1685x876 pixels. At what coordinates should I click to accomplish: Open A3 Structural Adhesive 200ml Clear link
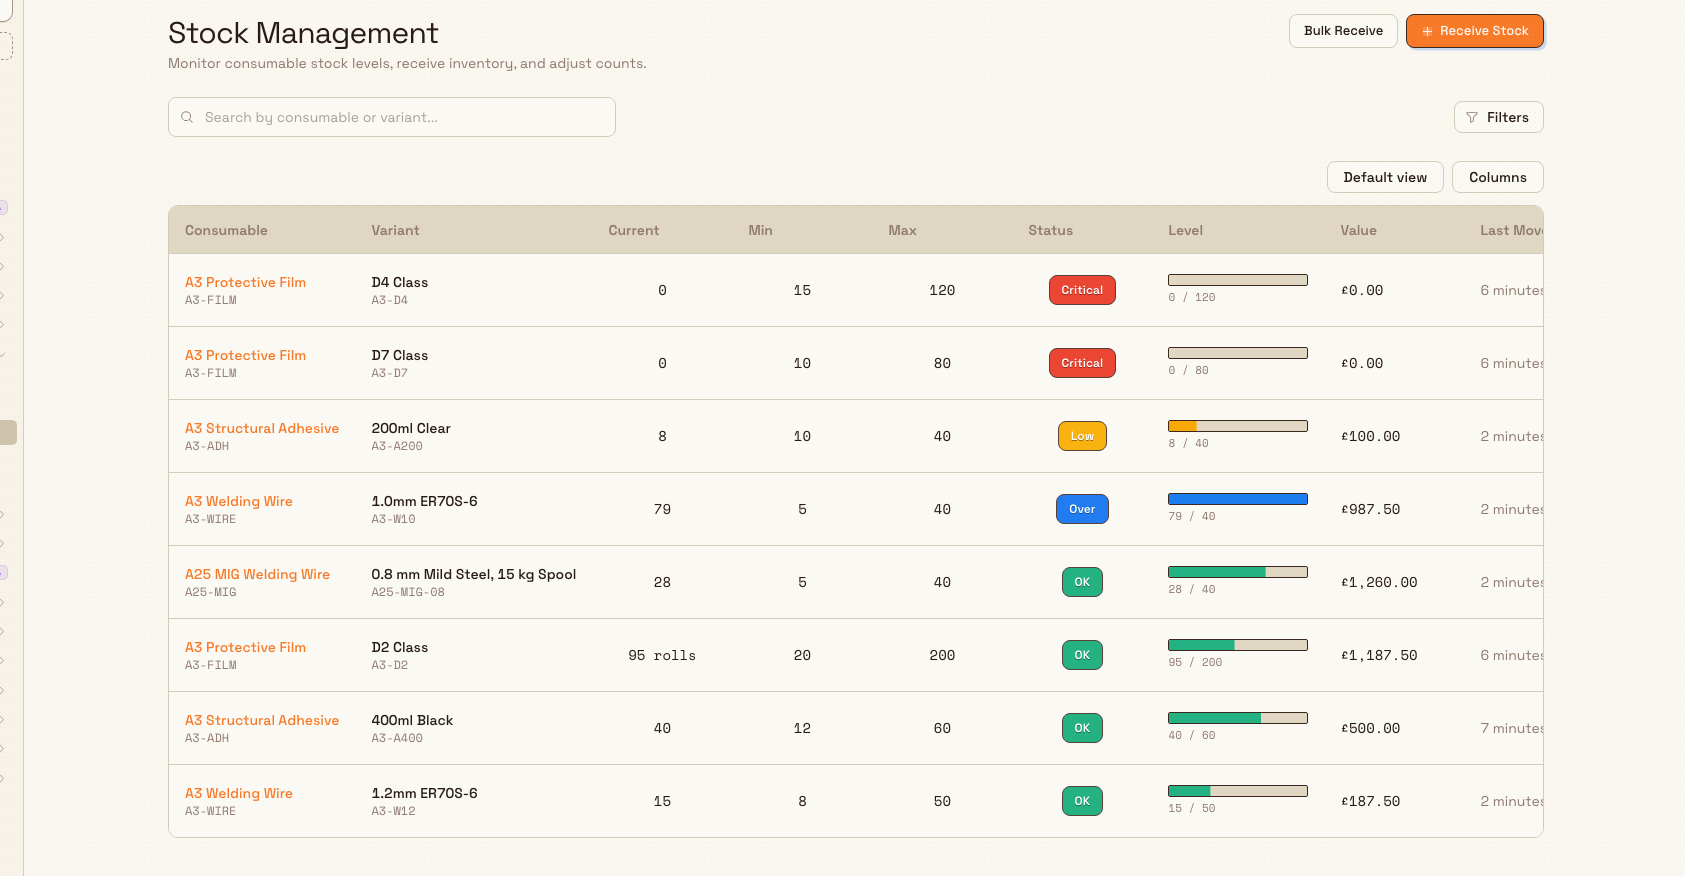coord(262,428)
